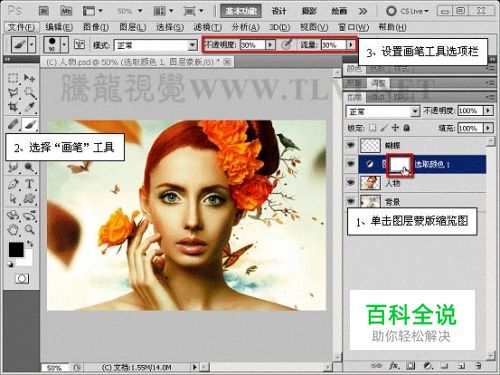Screen dimensions: 500x375
Task: Open brush mode 正常 dropdown
Action: pyautogui.click(x=156, y=45)
